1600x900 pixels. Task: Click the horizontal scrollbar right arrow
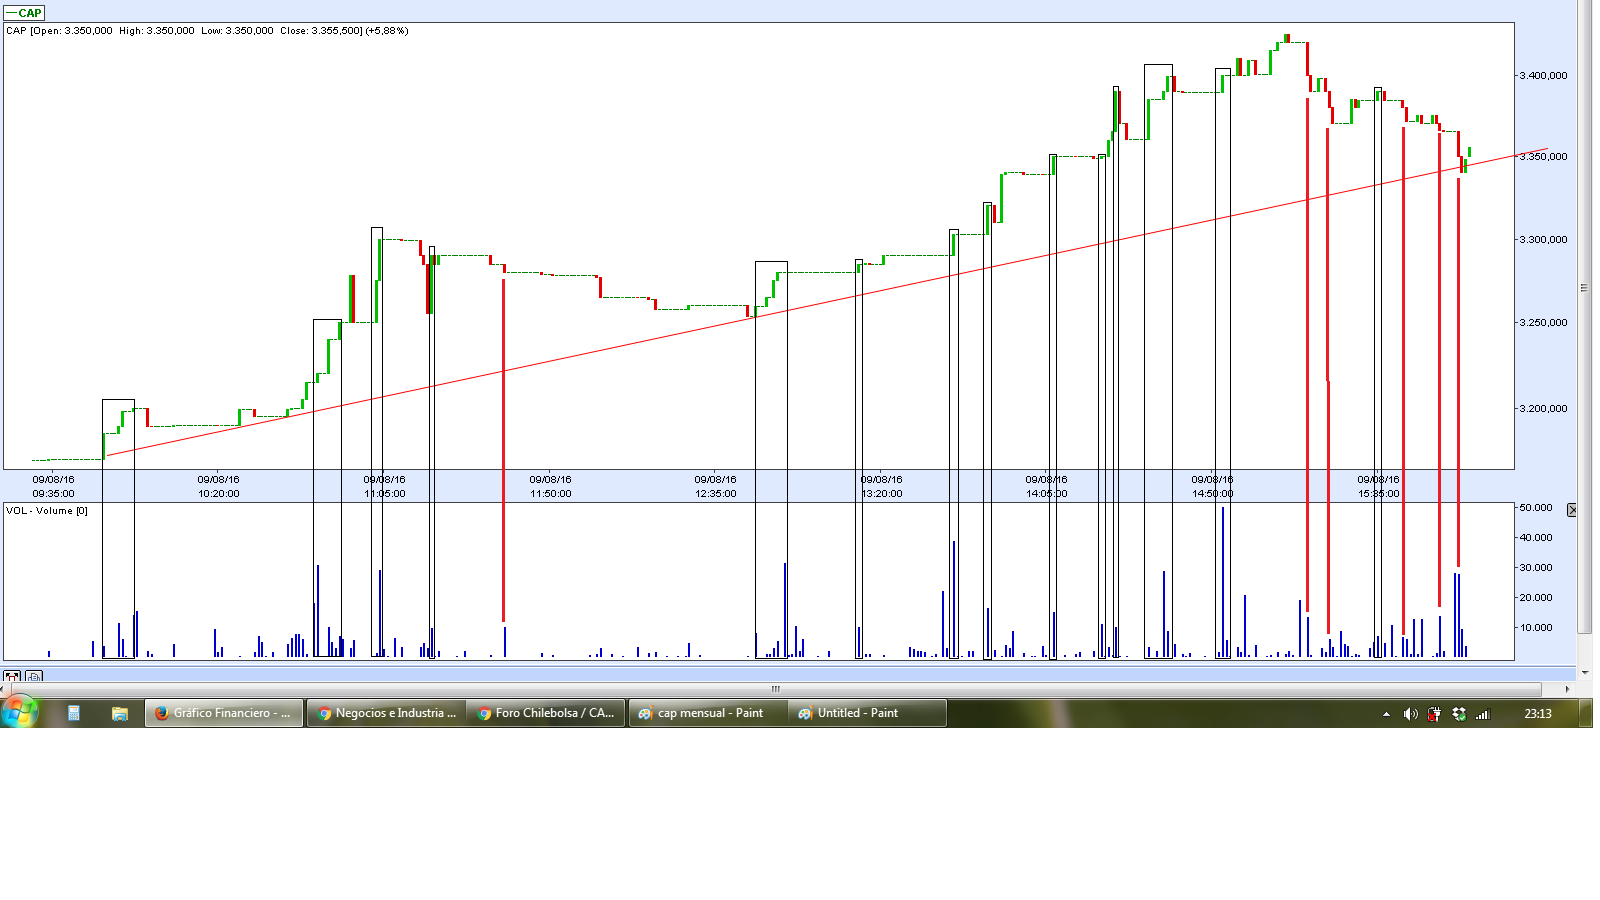tap(1567, 689)
